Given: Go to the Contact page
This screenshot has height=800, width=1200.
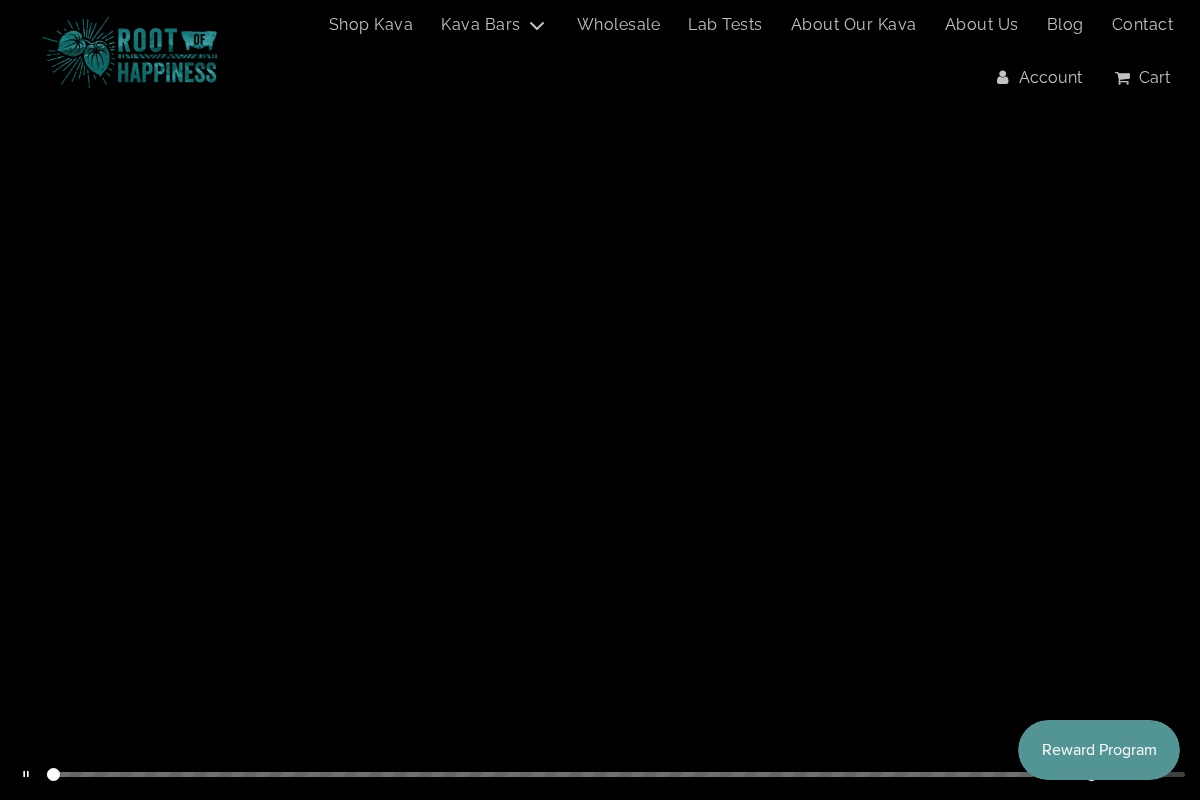Looking at the screenshot, I should 1142,24.
